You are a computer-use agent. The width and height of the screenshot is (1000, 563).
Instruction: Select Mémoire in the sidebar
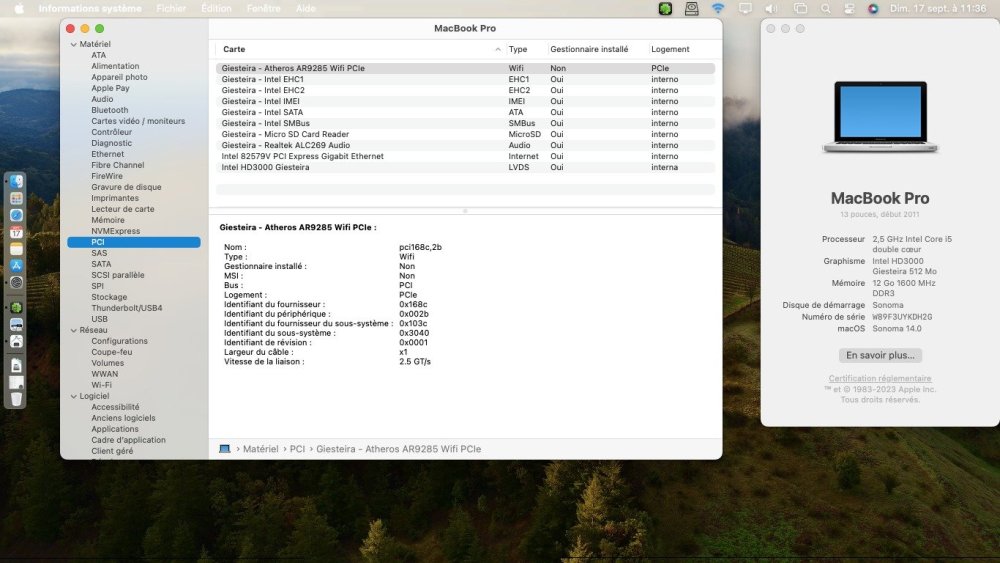pos(108,220)
